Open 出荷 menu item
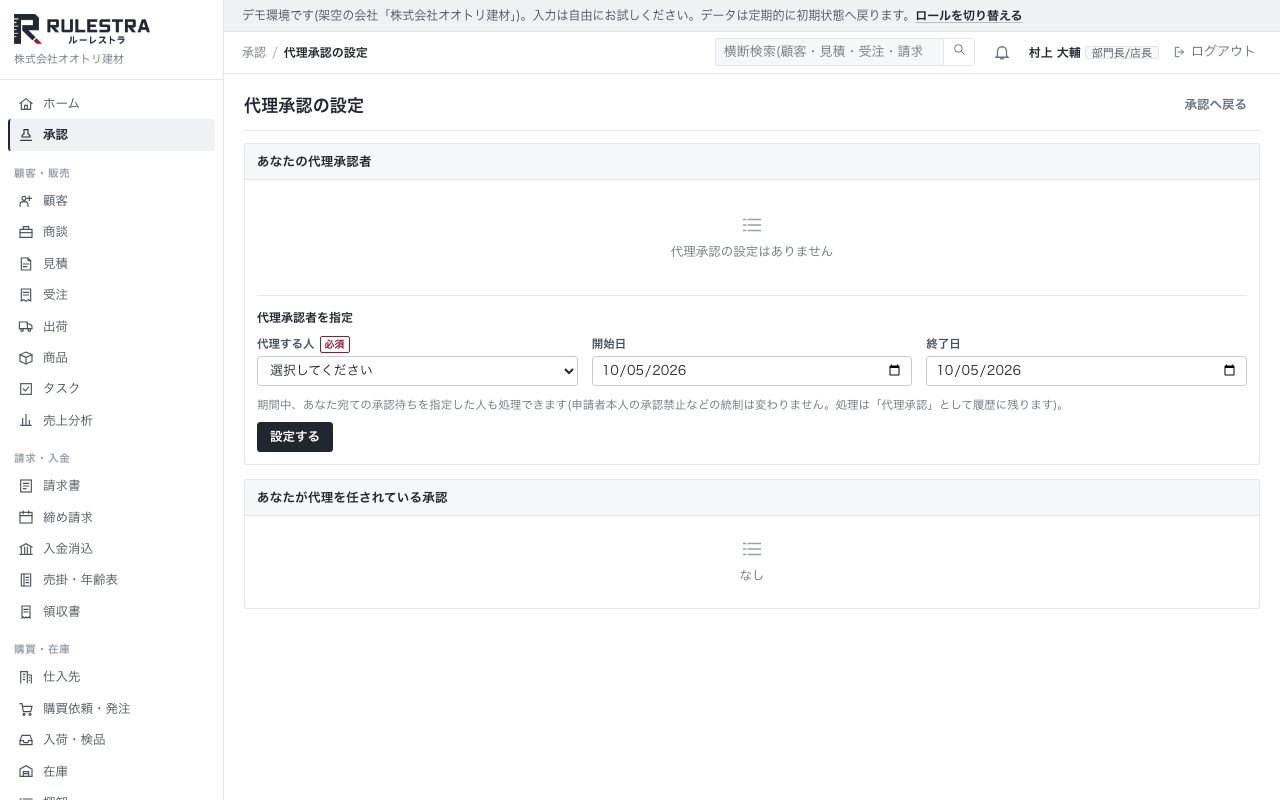 (111, 327)
